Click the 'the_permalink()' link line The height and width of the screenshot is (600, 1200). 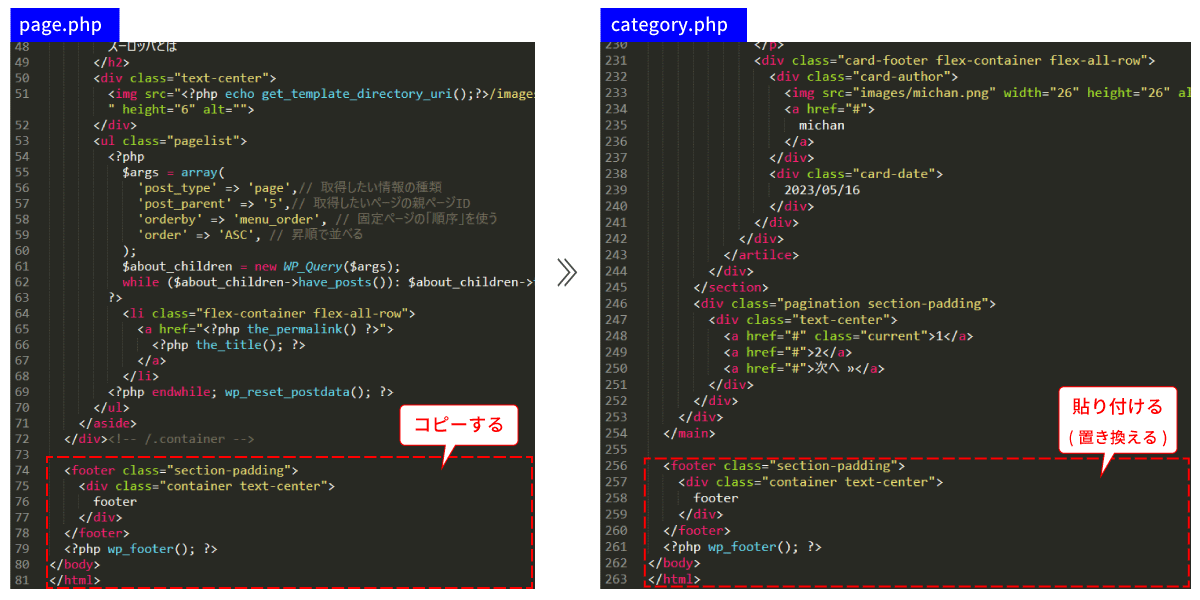point(265,330)
